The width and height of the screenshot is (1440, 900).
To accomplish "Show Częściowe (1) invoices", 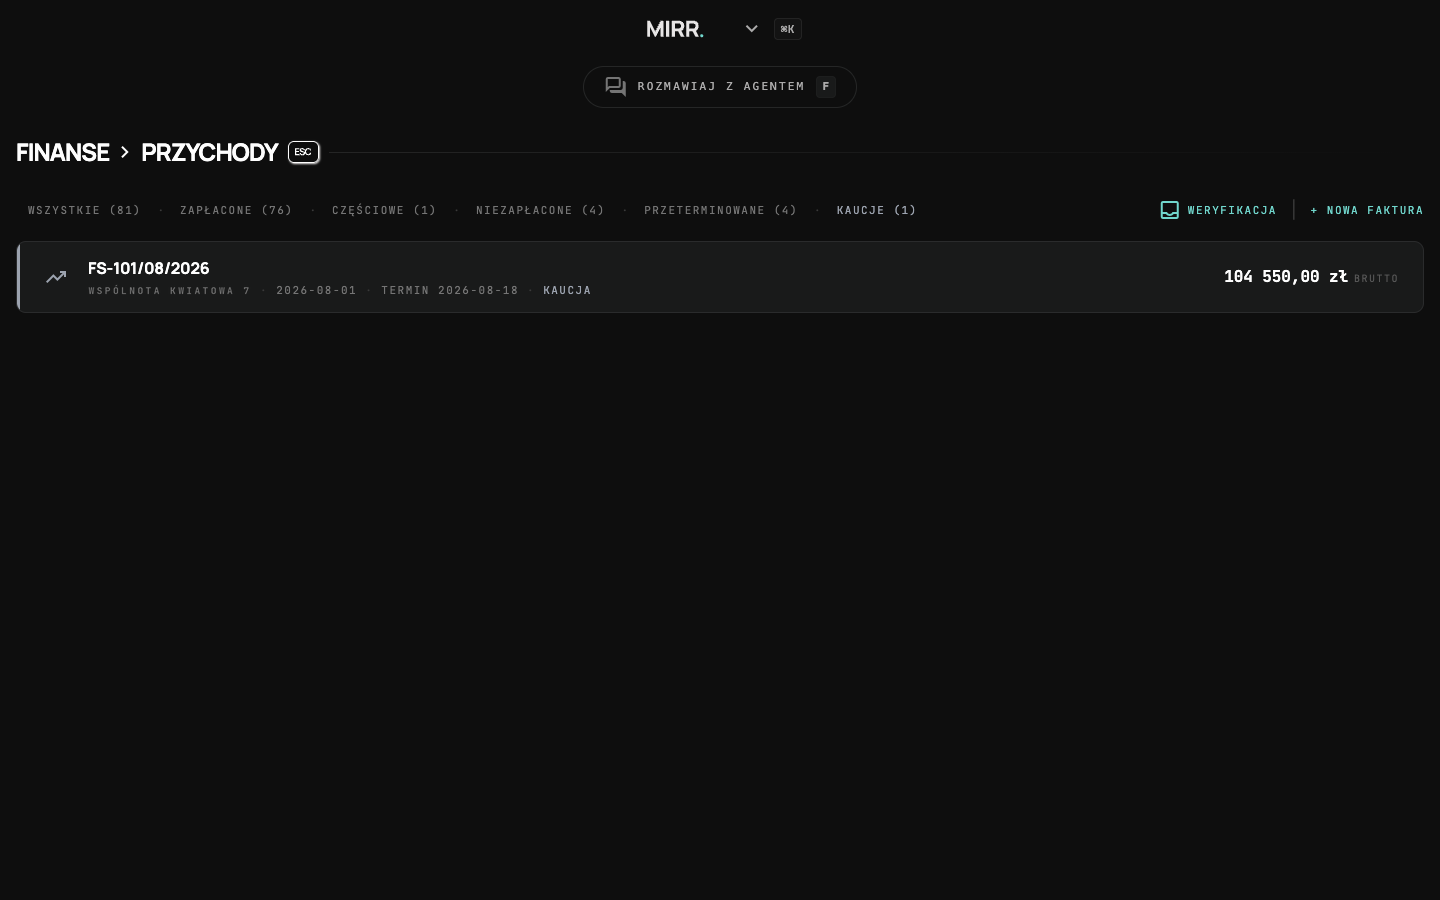I will [384, 210].
